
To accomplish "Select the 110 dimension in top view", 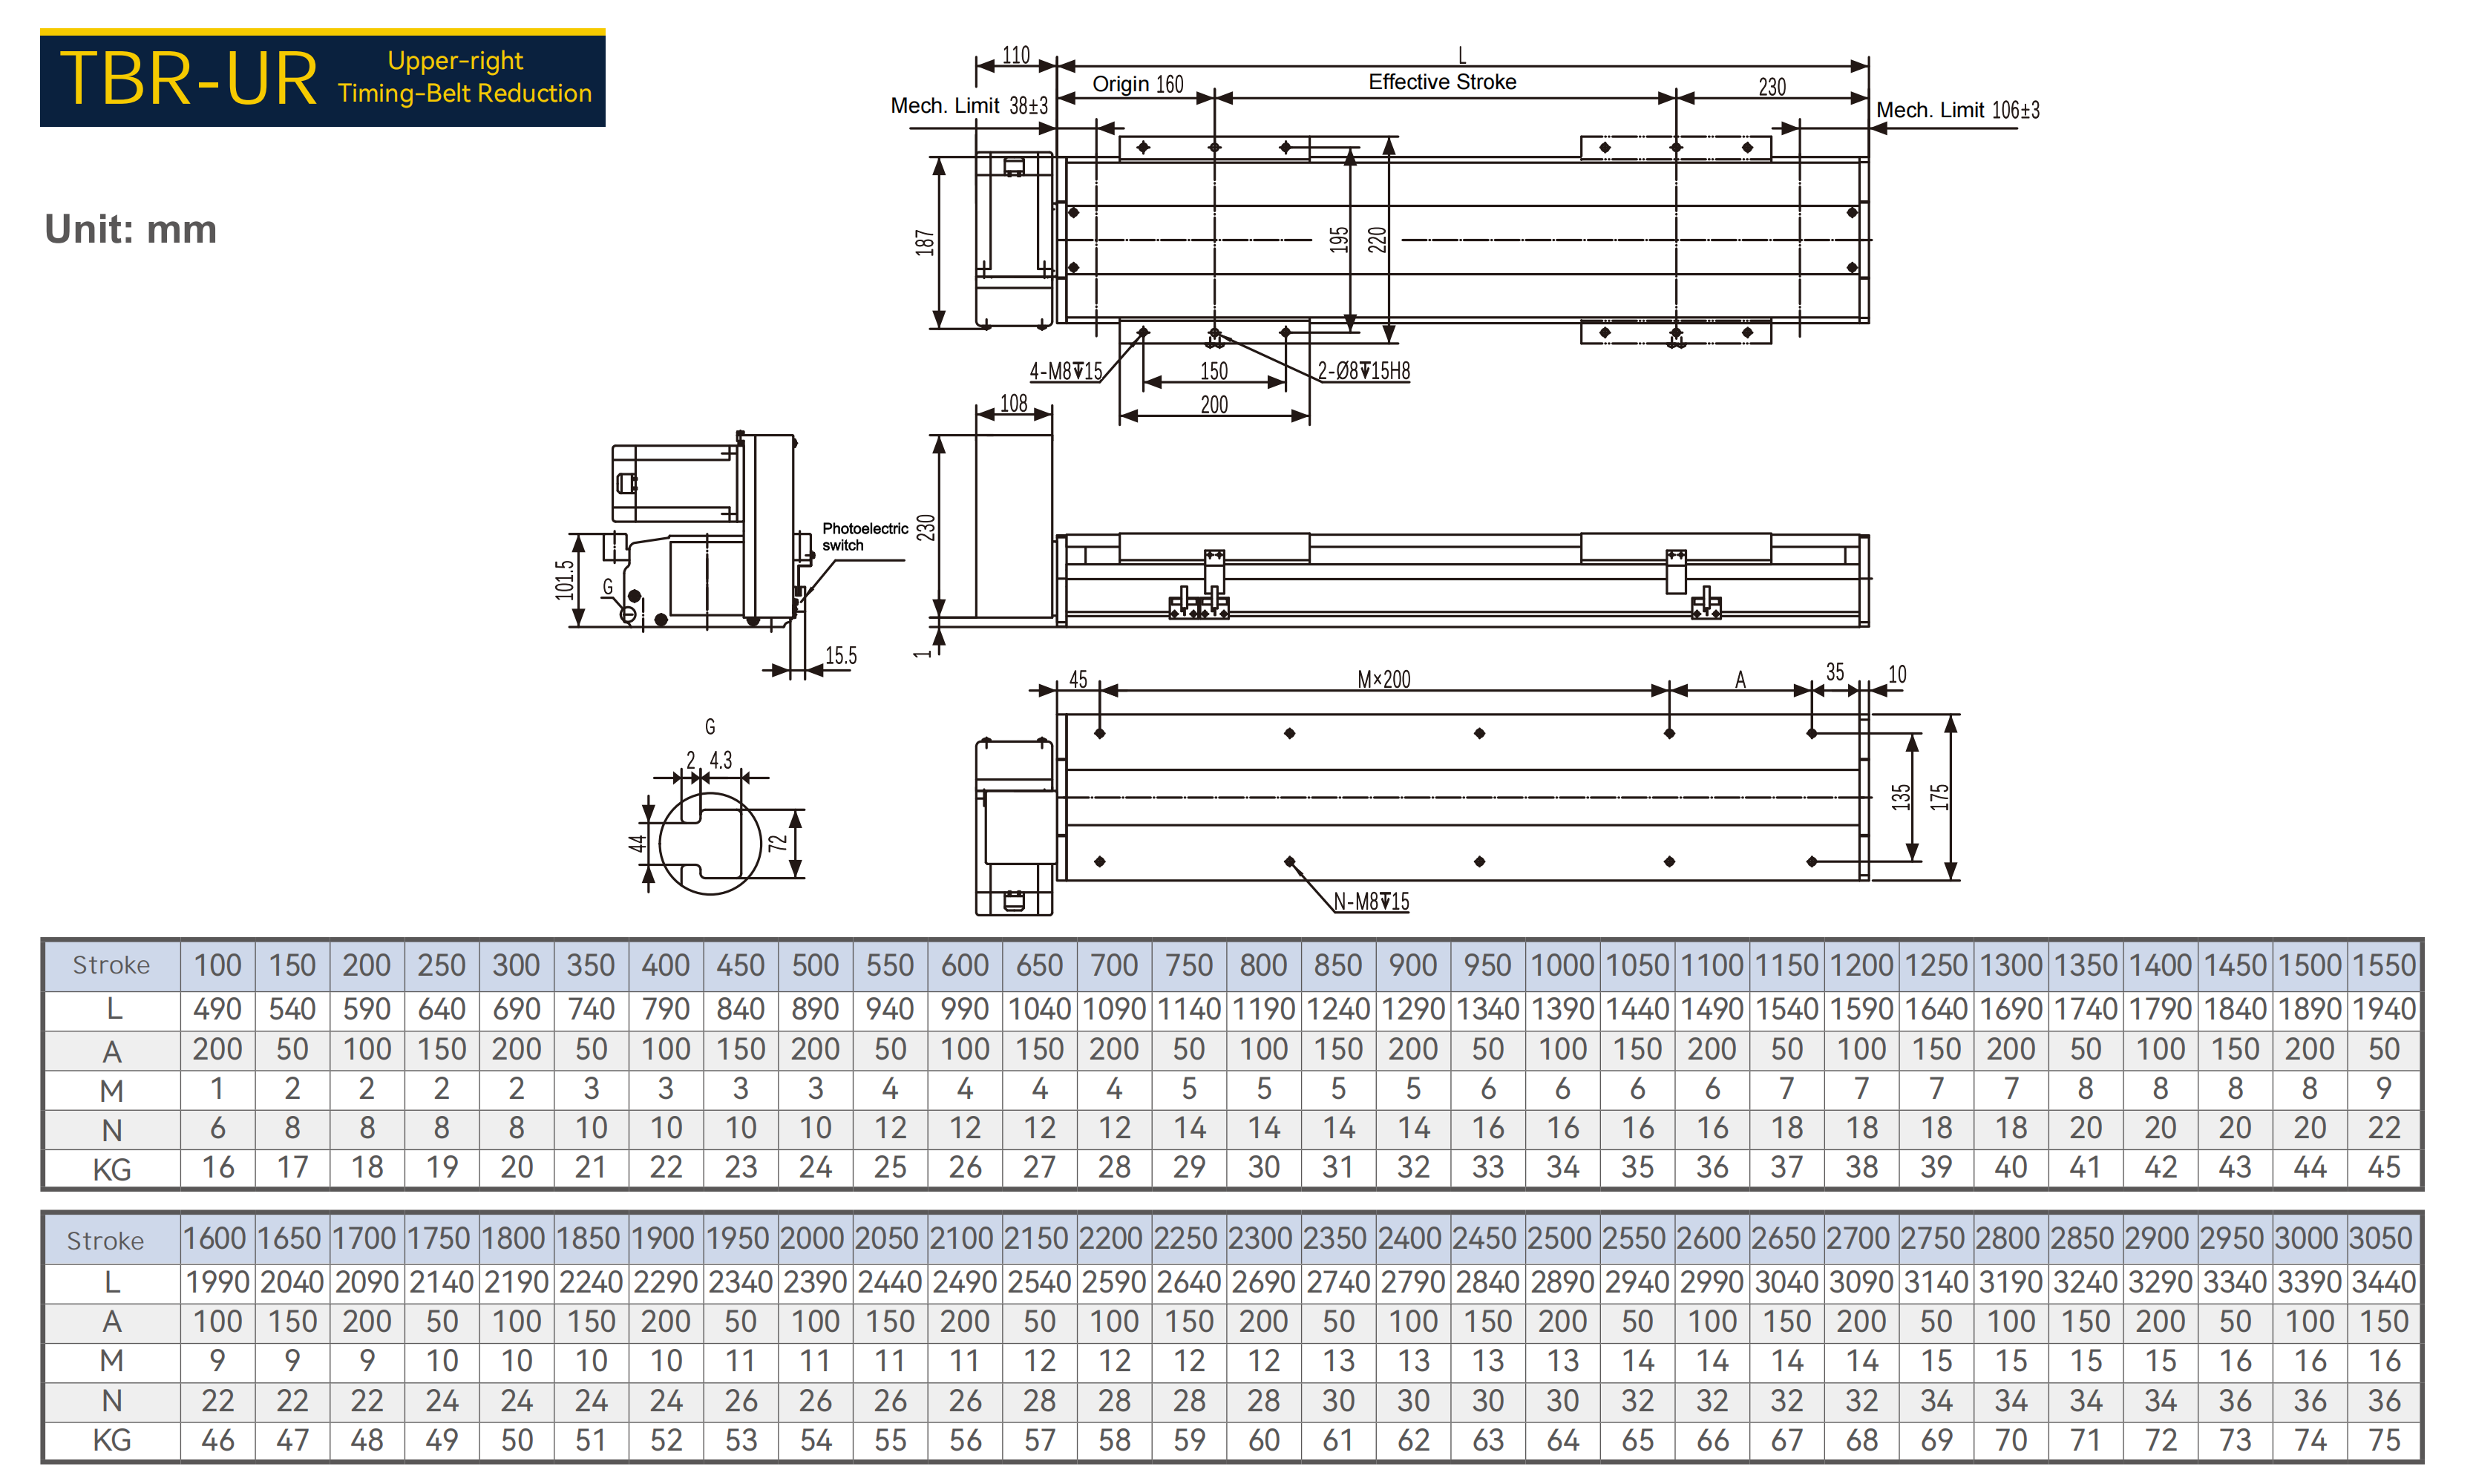I will (x=1015, y=55).
